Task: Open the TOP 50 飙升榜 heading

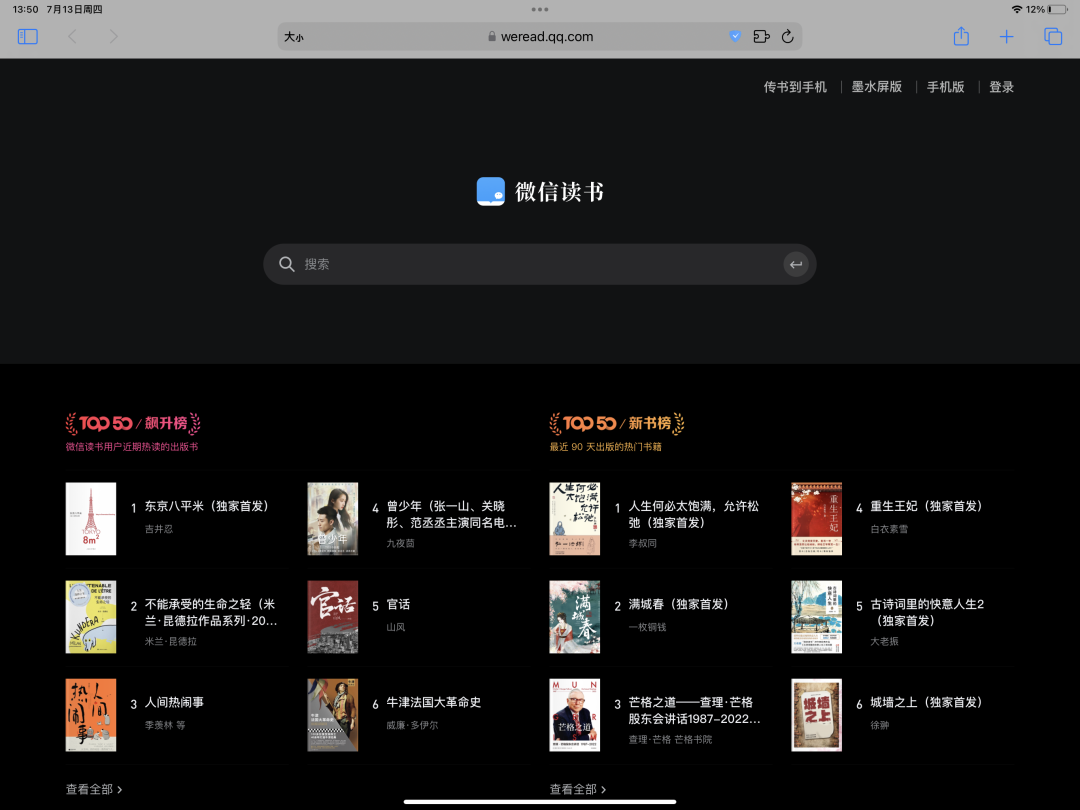Action: pyautogui.click(x=133, y=423)
